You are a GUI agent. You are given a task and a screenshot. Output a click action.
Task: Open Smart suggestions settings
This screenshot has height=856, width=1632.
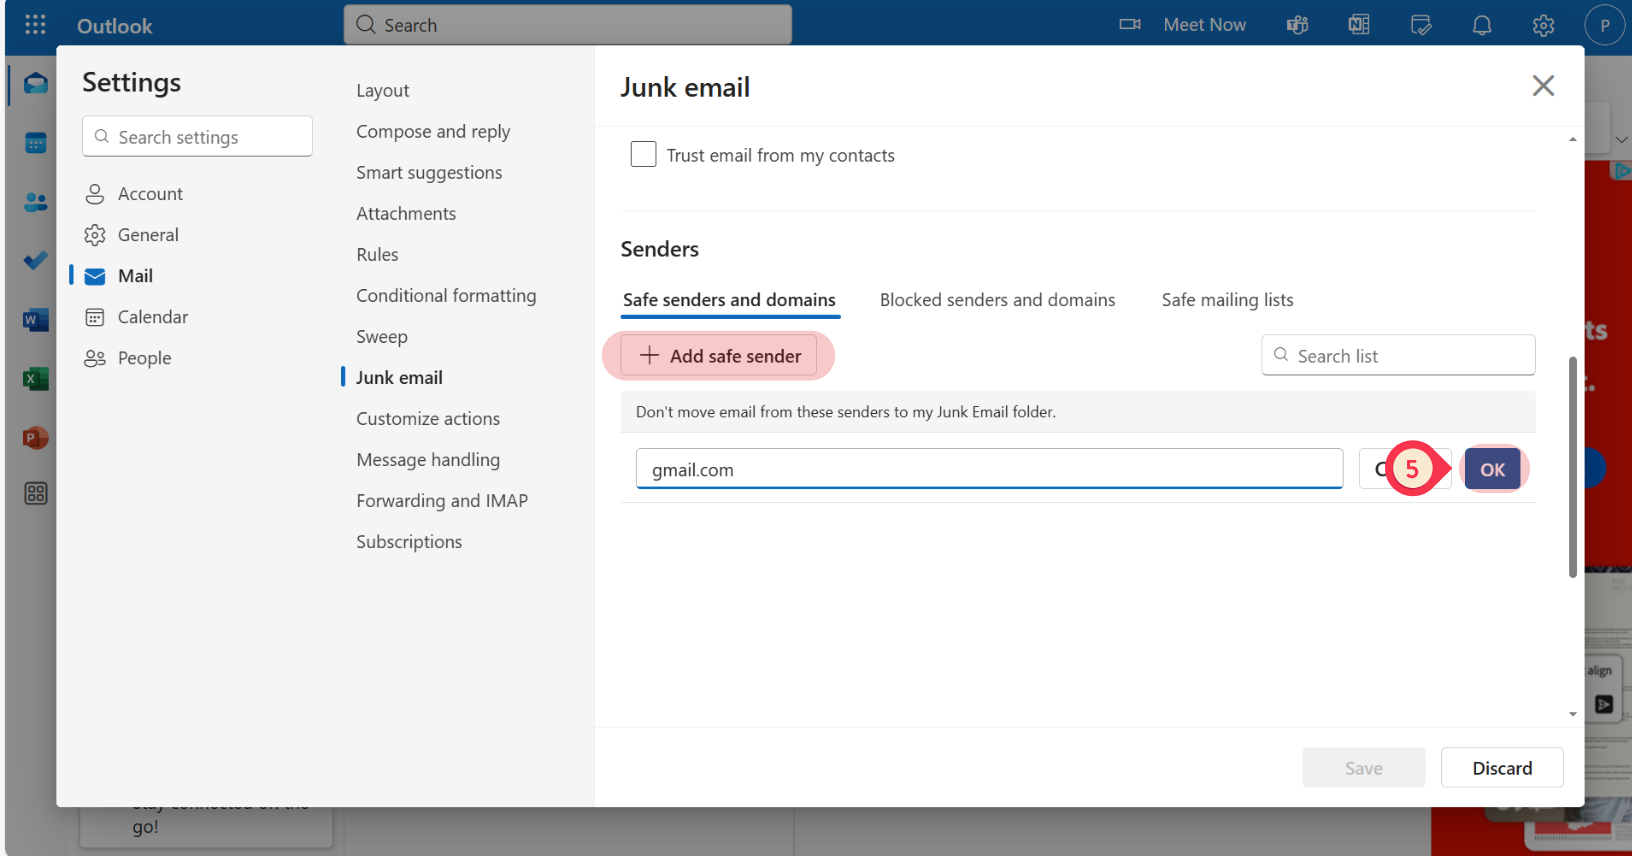click(x=429, y=172)
